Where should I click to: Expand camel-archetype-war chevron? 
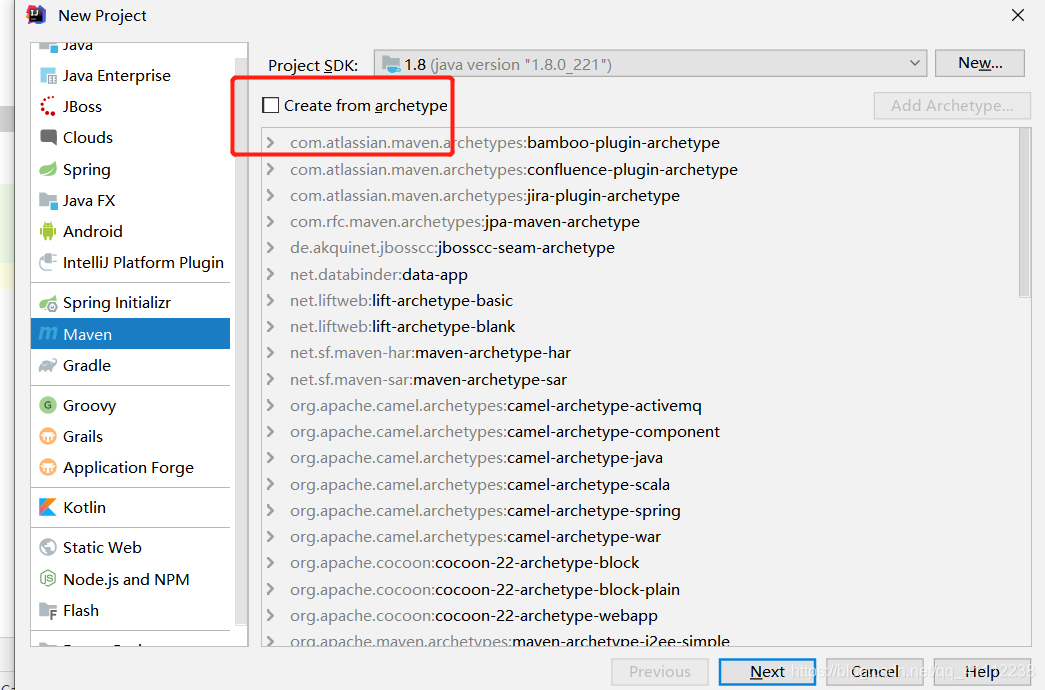tap(271, 537)
